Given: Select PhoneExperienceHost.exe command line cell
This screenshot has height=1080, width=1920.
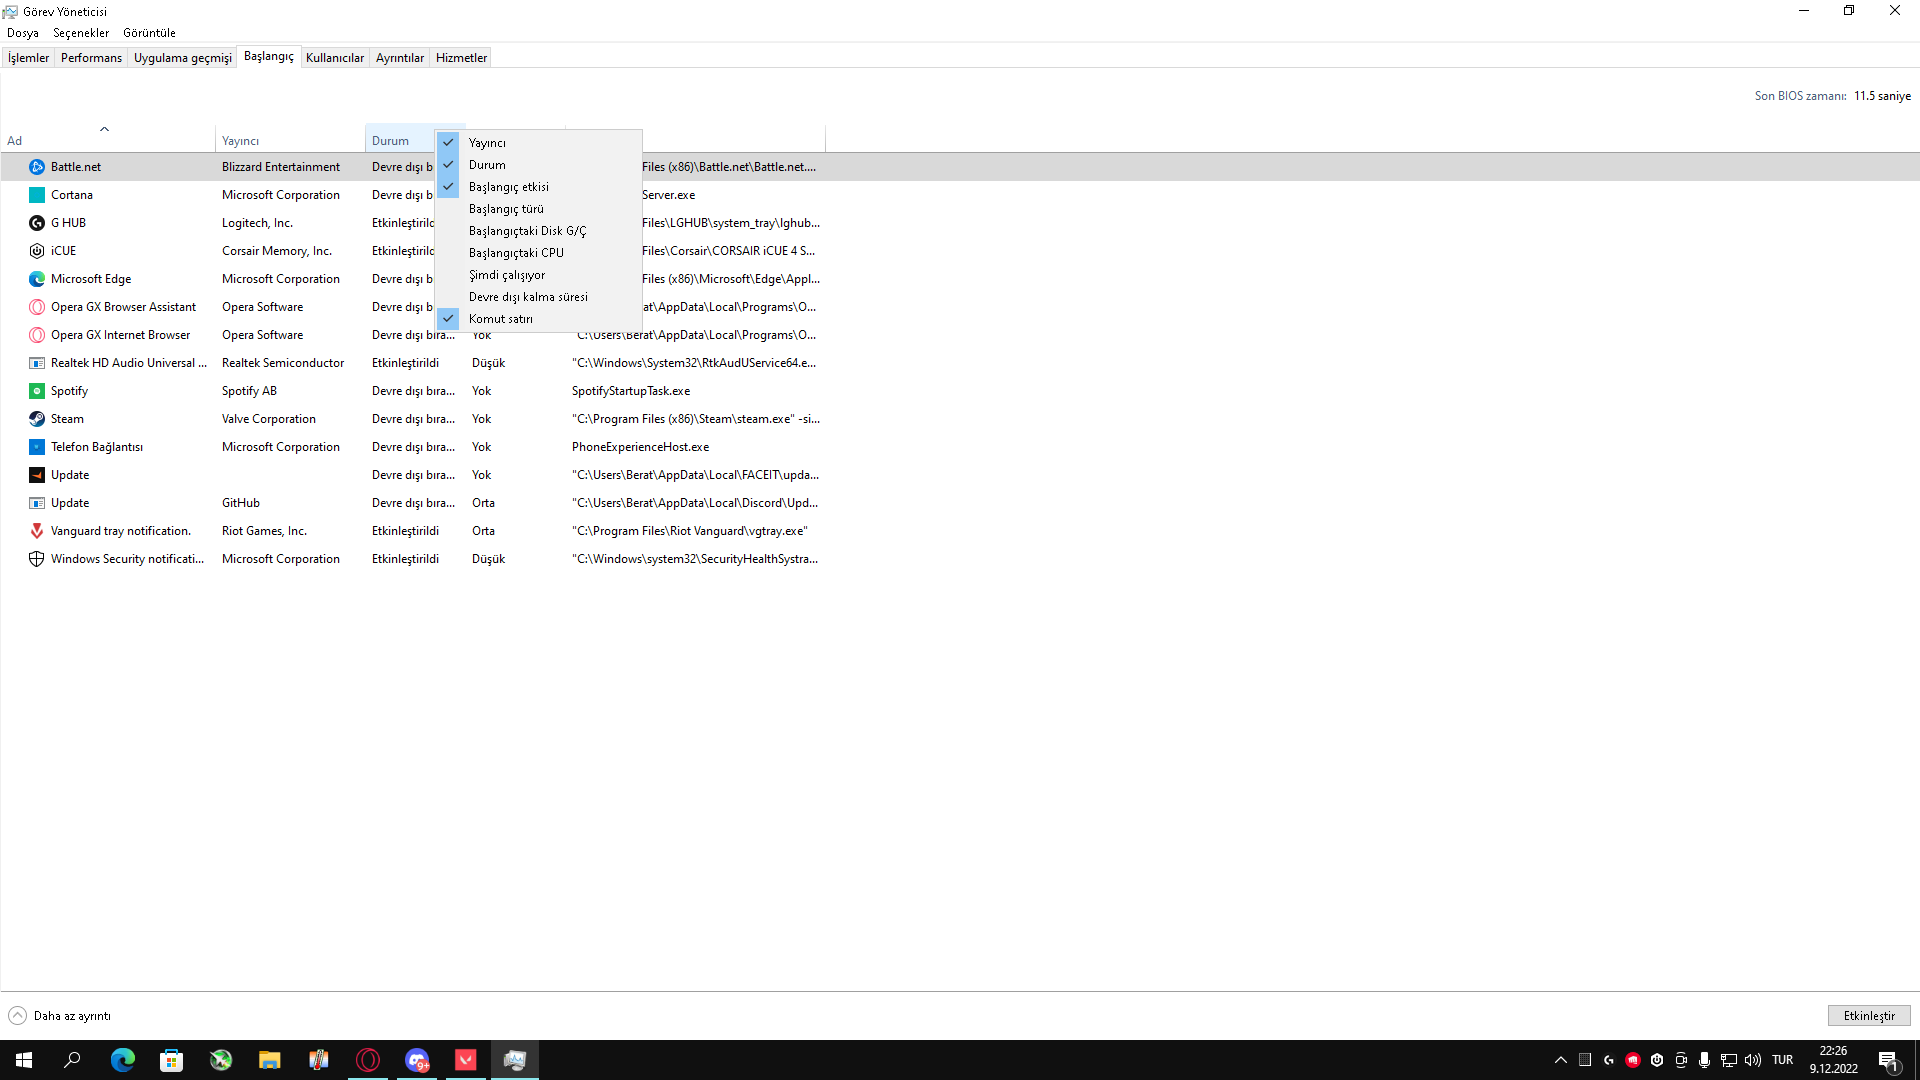Looking at the screenshot, I should (640, 447).
